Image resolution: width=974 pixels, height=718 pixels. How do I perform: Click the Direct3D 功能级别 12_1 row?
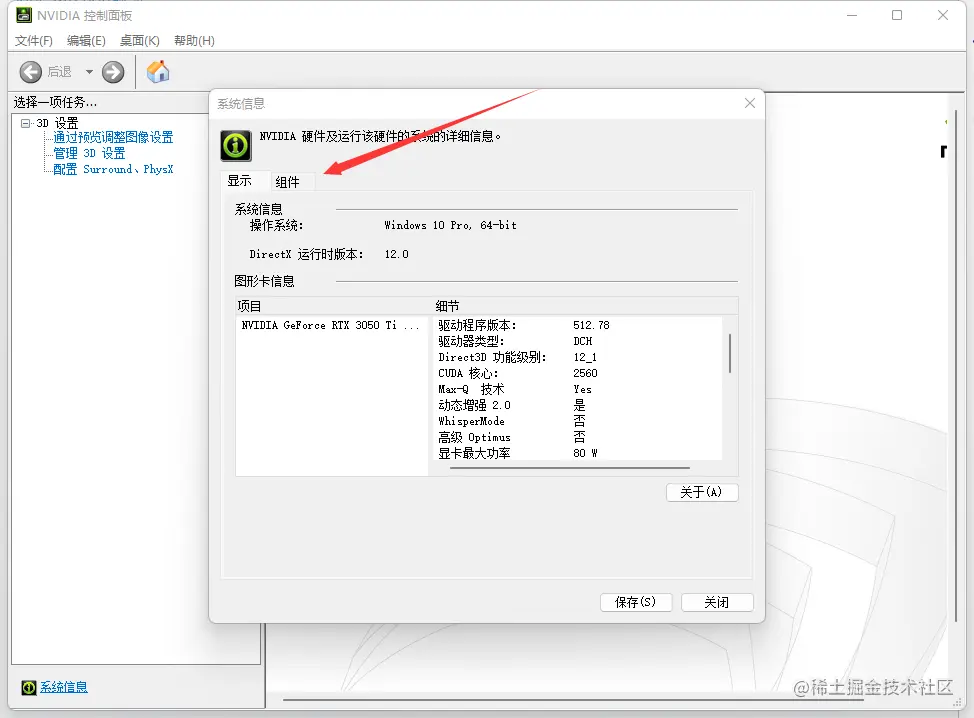(579, 357)
